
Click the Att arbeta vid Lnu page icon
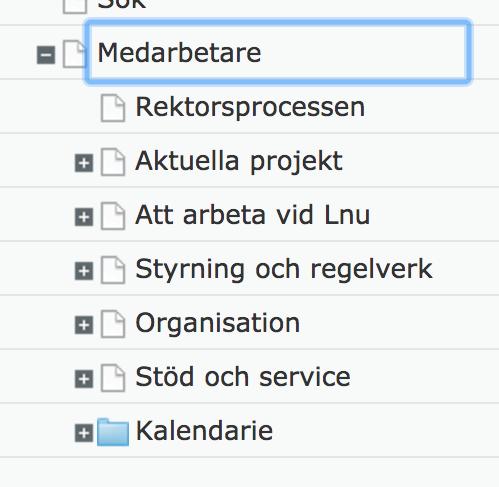[113, 216]
